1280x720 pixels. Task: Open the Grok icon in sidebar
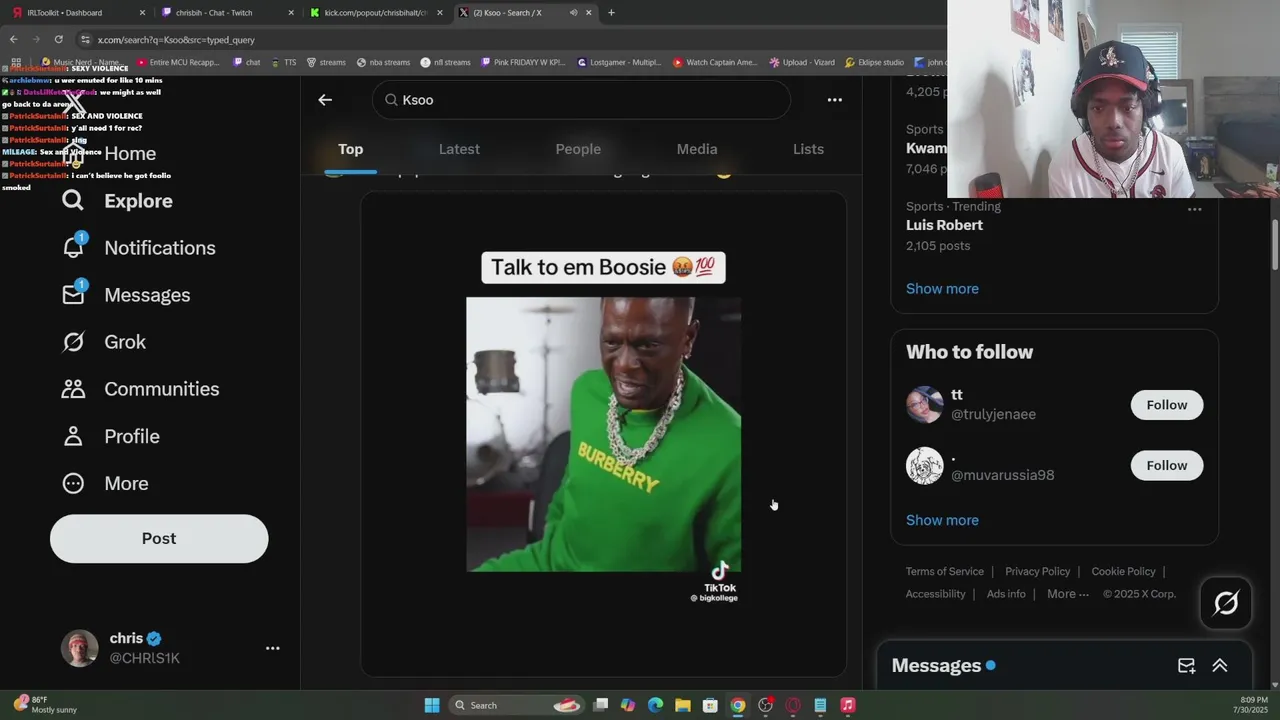73,342
